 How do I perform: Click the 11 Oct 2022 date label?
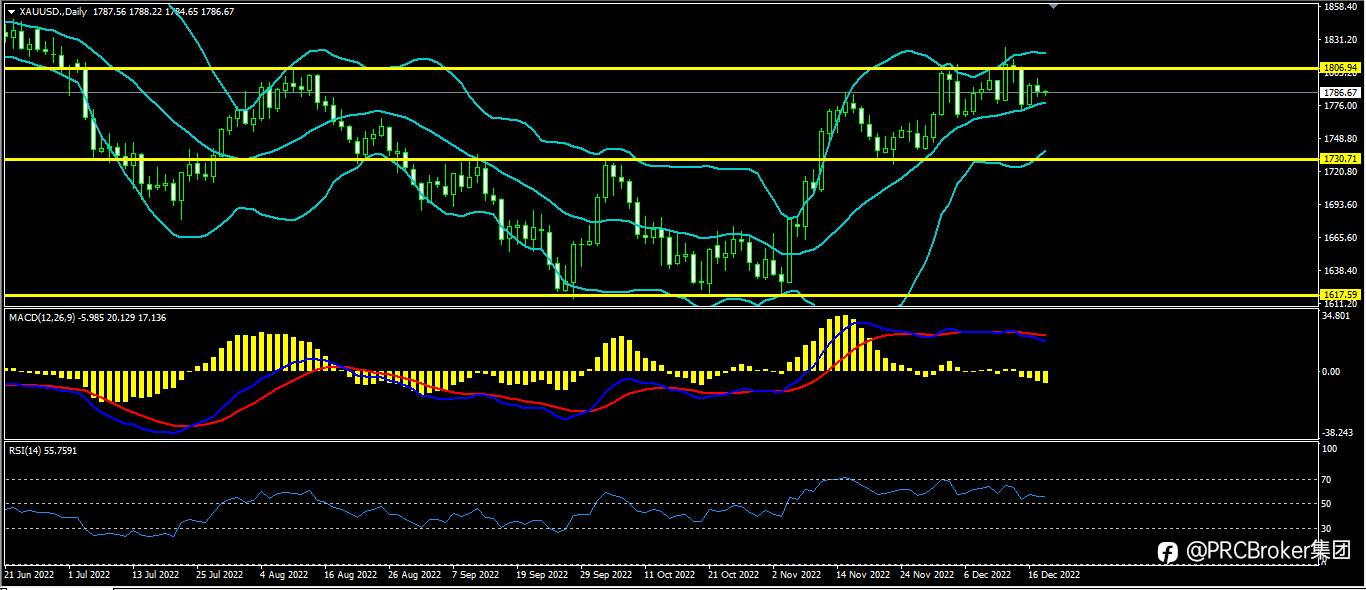tap(669, 576)
